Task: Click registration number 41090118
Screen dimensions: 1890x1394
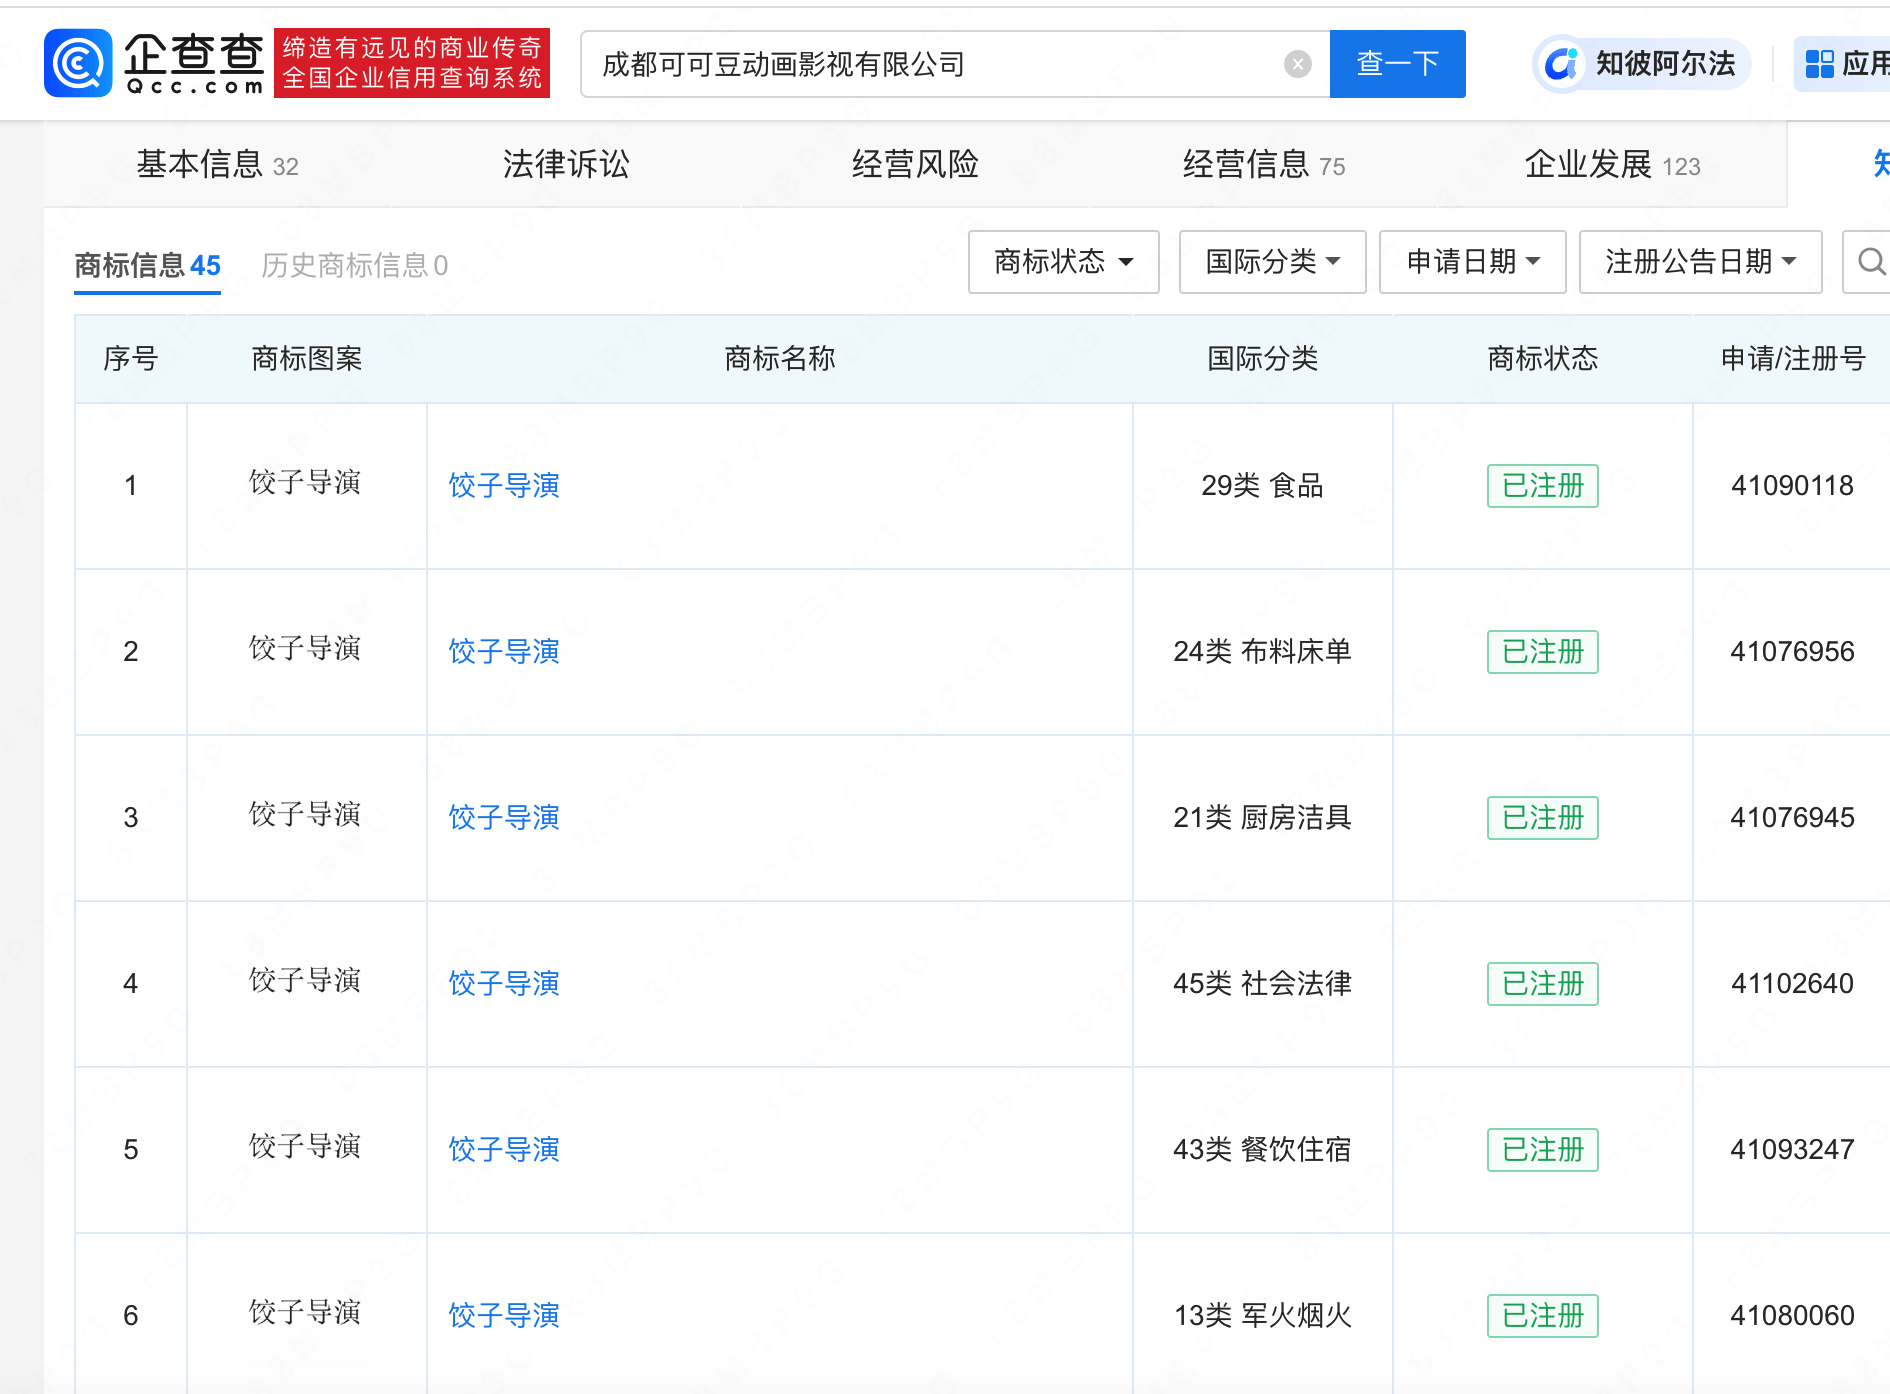Action: click(x=1792, y=486)
